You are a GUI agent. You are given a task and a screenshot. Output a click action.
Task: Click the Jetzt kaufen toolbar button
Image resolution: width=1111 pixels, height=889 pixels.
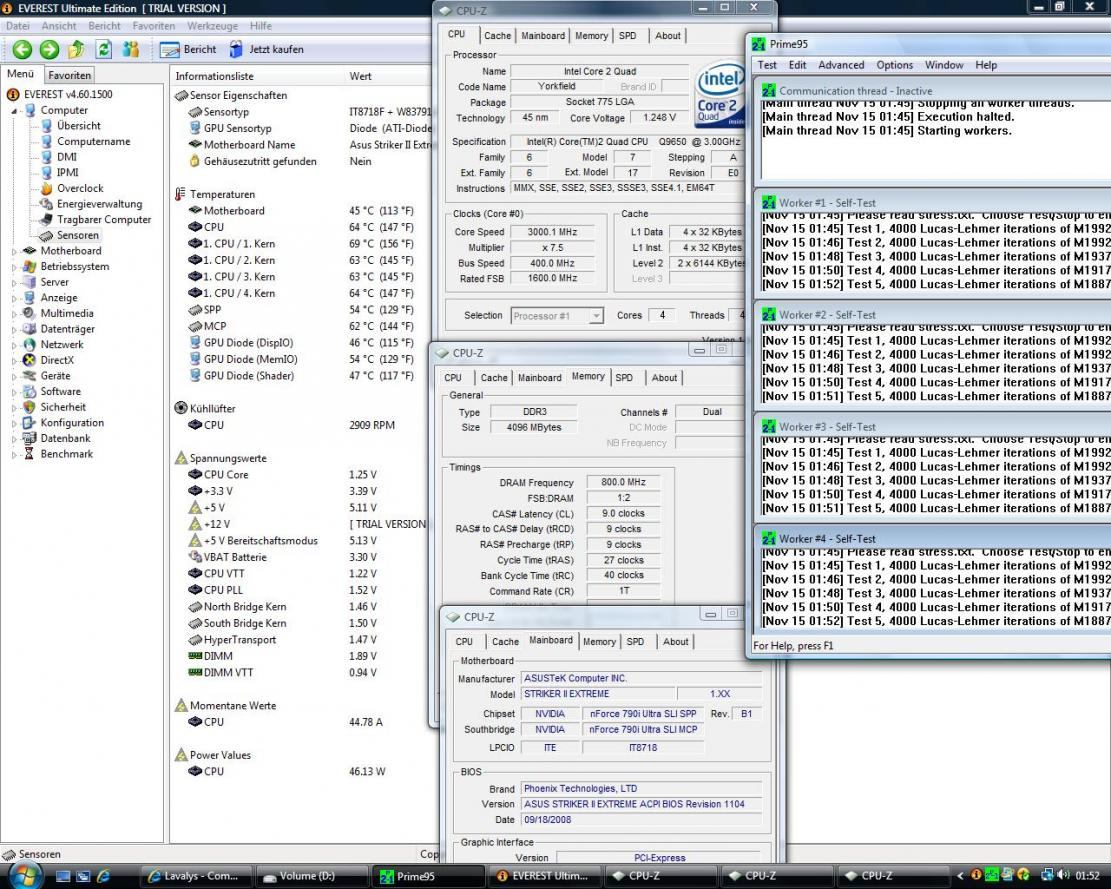tap(266, 49)
